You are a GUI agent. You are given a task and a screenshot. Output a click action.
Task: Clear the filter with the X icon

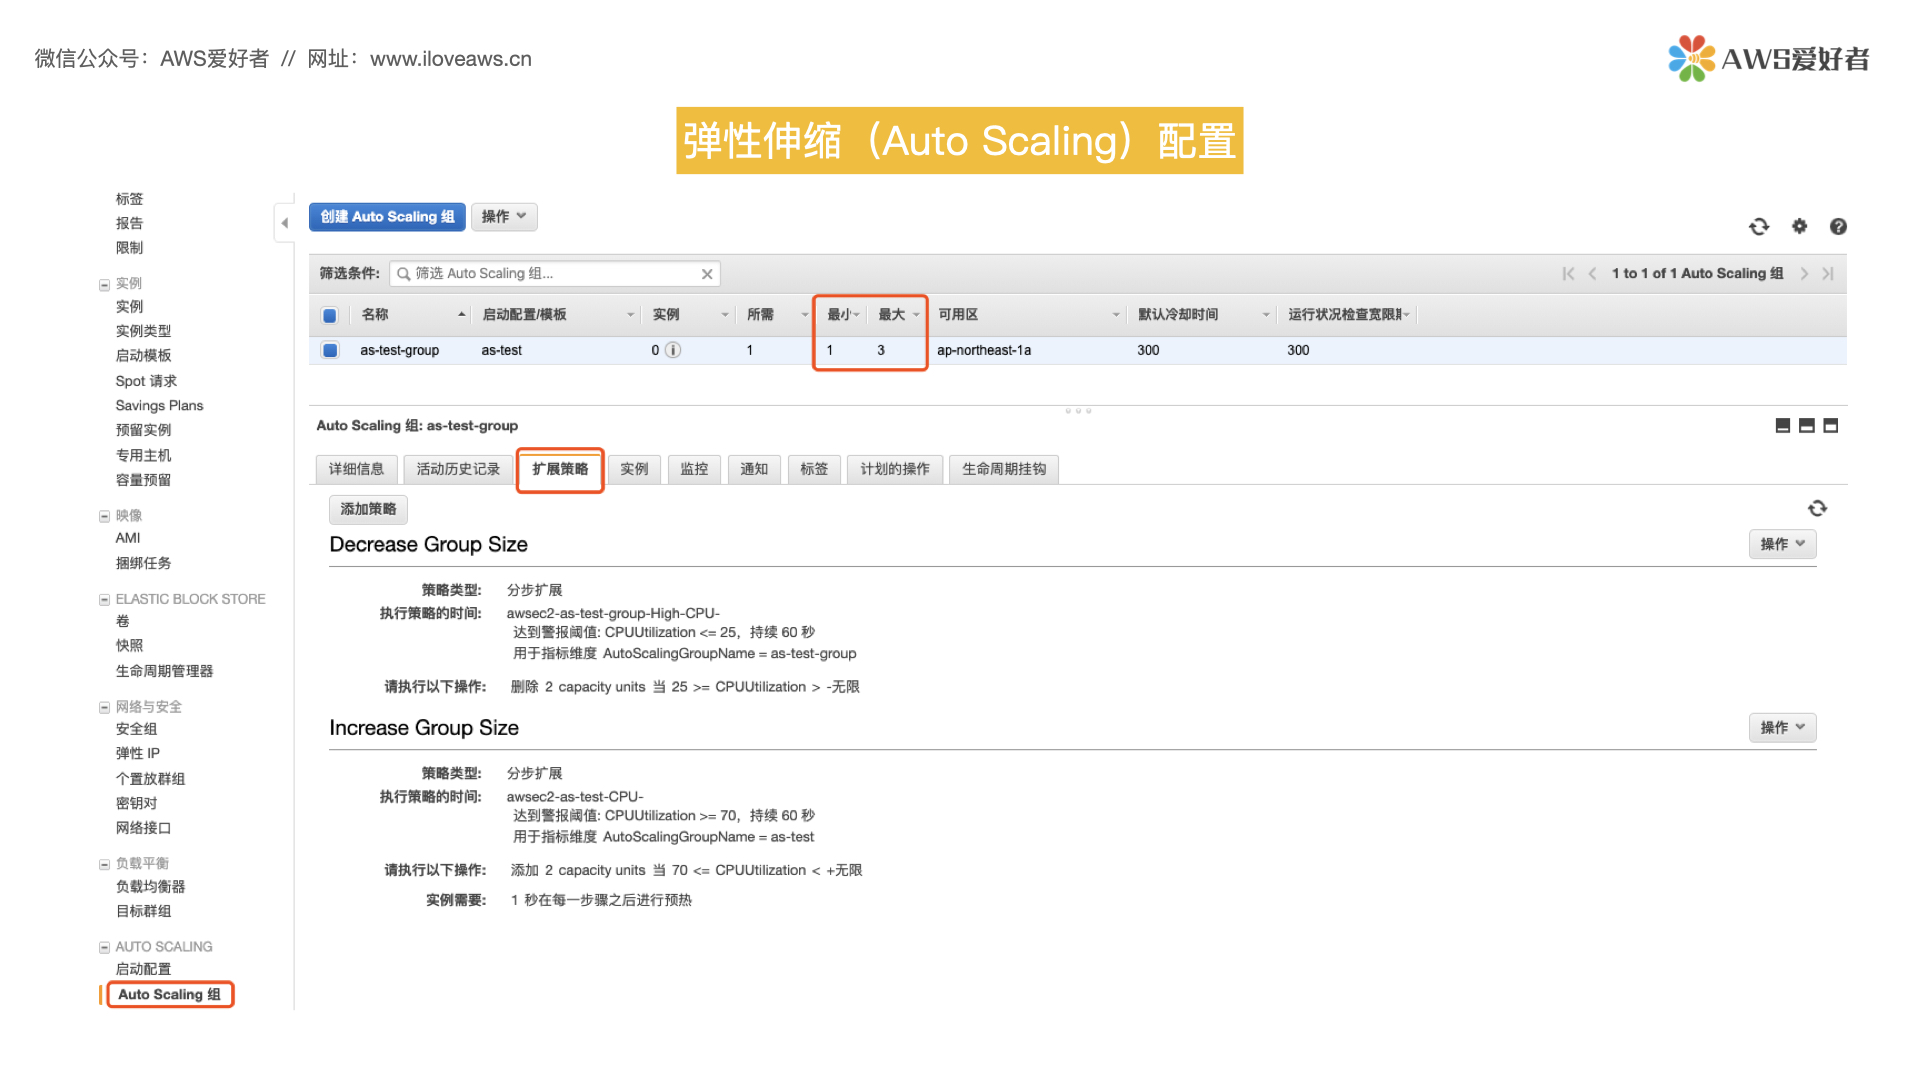(707, 274)
